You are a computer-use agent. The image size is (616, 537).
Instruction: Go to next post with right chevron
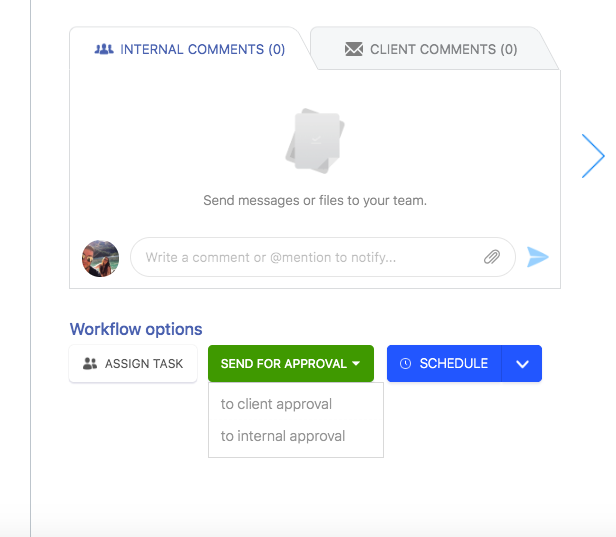[x=593, y=156]
